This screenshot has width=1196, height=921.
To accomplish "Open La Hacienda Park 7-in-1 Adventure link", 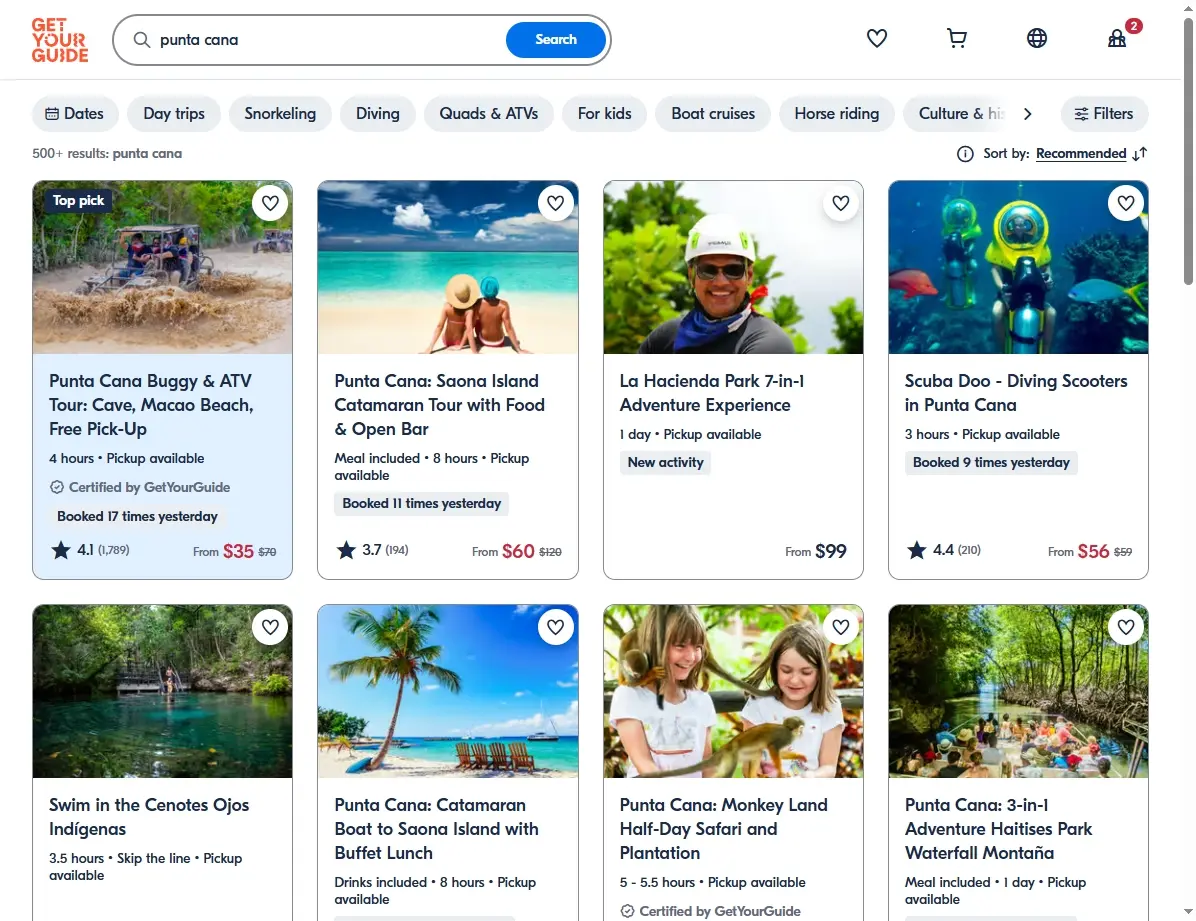I will 712,393.
